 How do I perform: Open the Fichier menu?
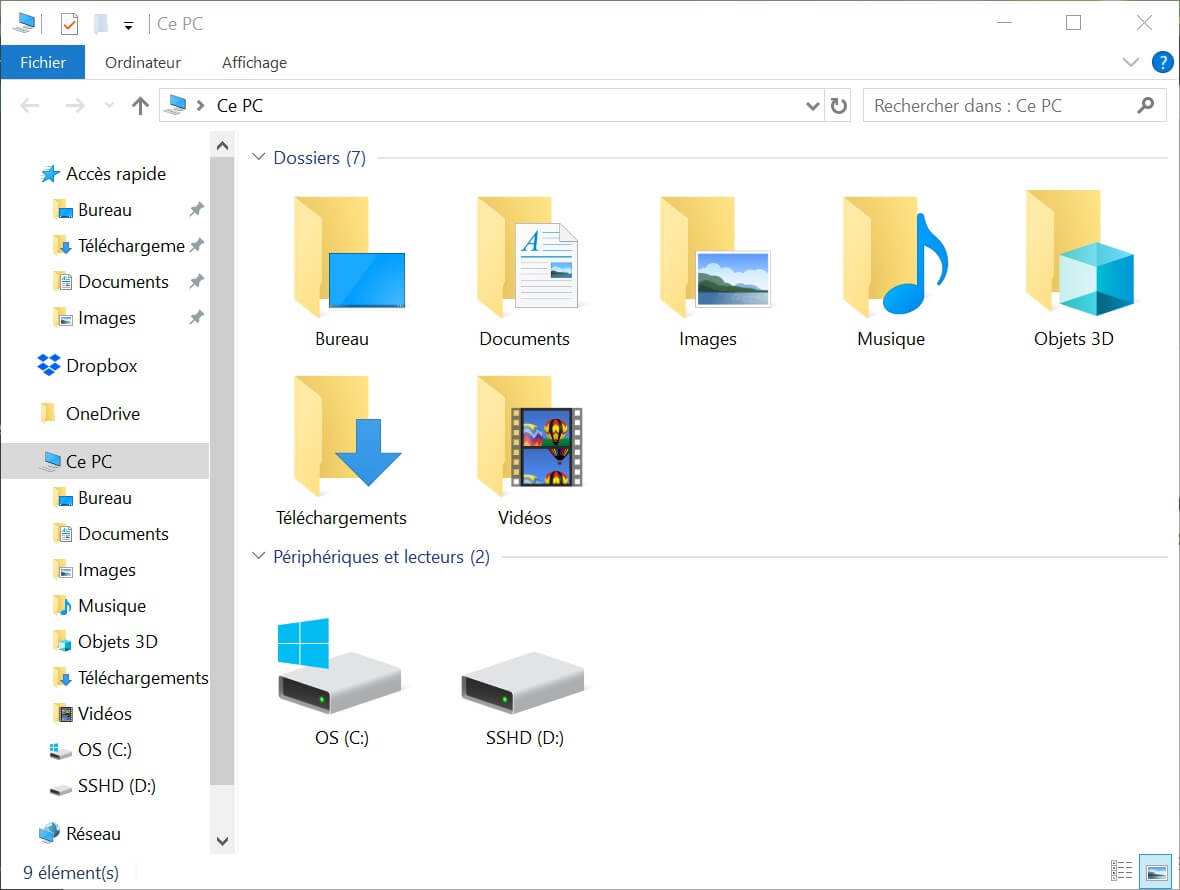point(43,62)
